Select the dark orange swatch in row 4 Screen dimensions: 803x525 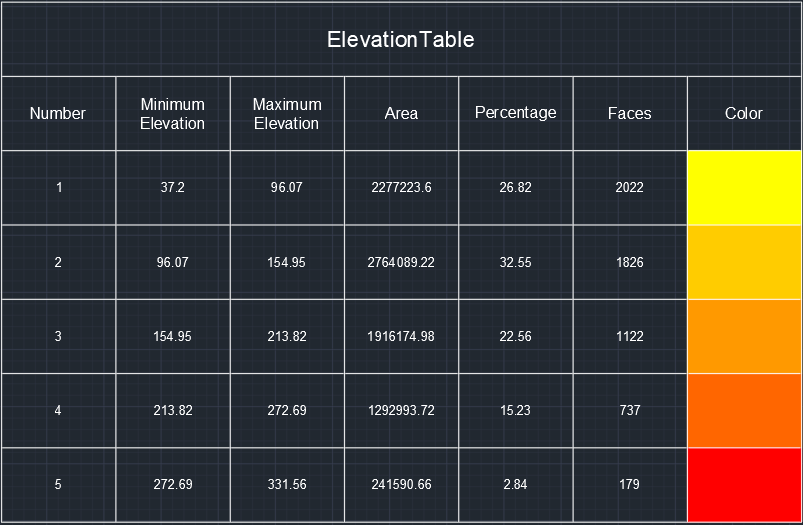[744, 411]
